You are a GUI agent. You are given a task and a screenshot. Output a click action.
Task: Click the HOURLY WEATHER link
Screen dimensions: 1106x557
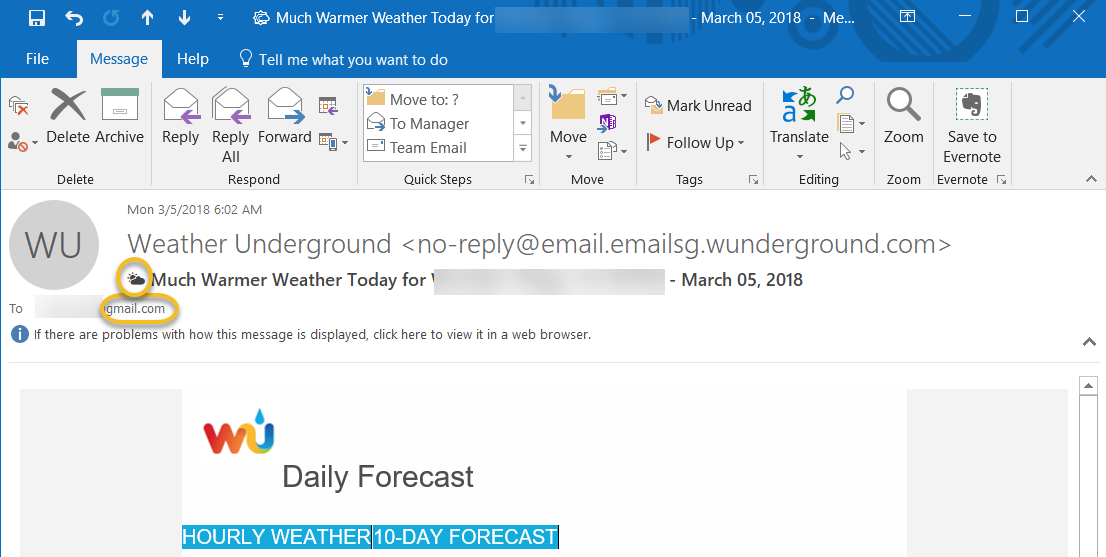pyautogui.click(x=276, y=537)
